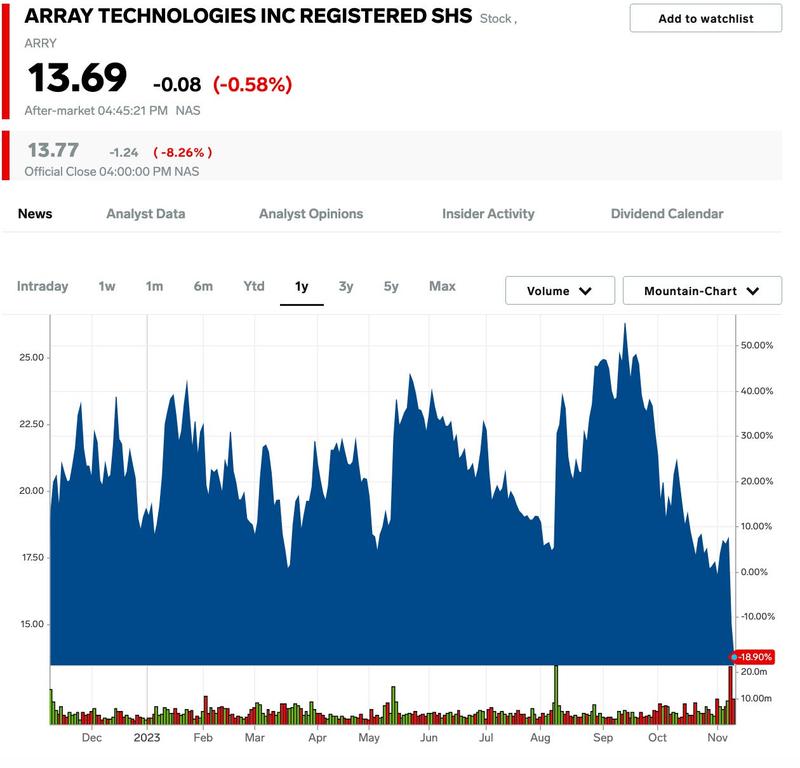Select the Ytd chart range
The image size is (800, 768).
coord(254,286)
